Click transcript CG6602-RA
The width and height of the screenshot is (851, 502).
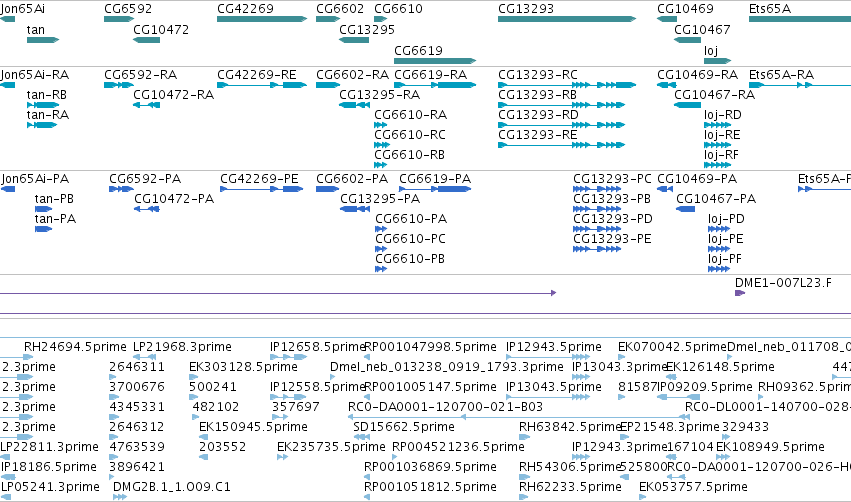point(353,75)
